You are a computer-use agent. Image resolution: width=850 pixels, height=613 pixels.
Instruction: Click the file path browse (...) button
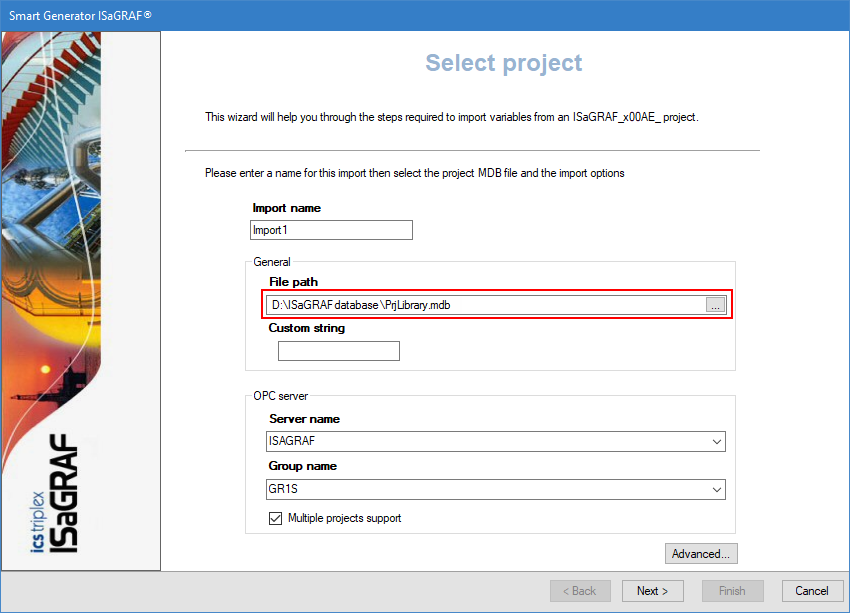point(715,306)
